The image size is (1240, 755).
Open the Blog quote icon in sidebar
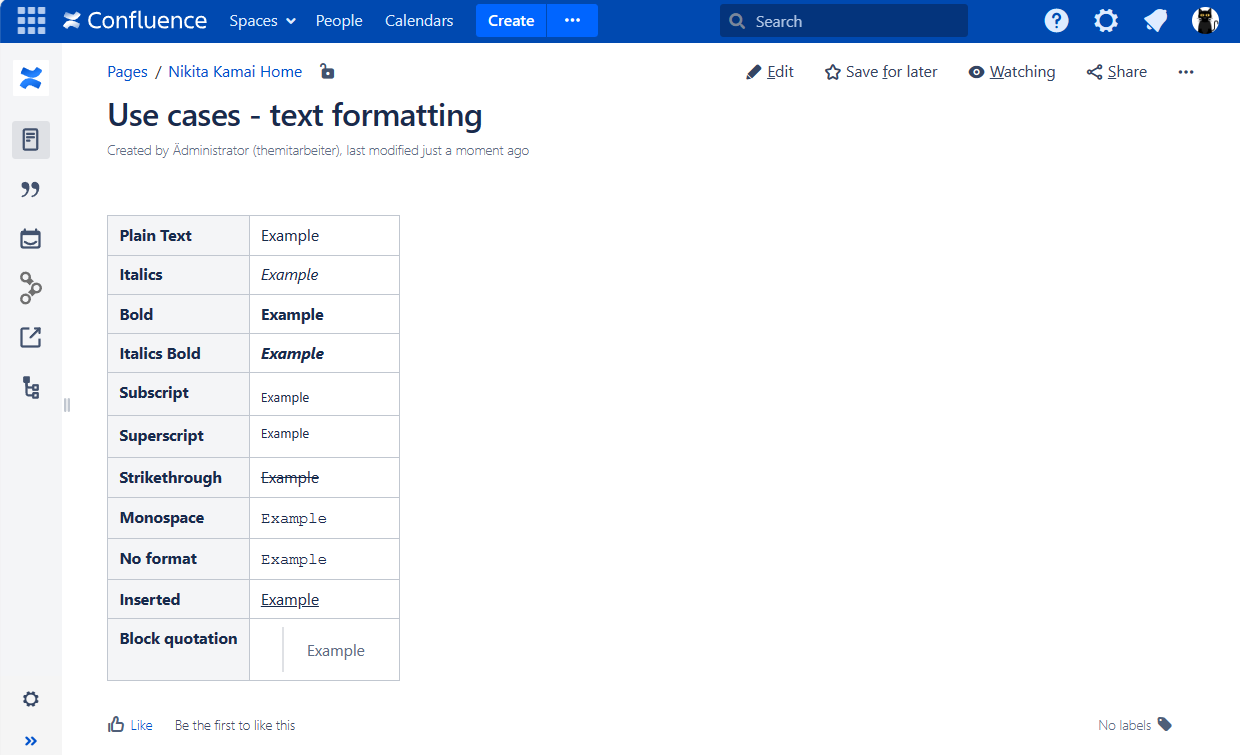[x=31, y=190]
